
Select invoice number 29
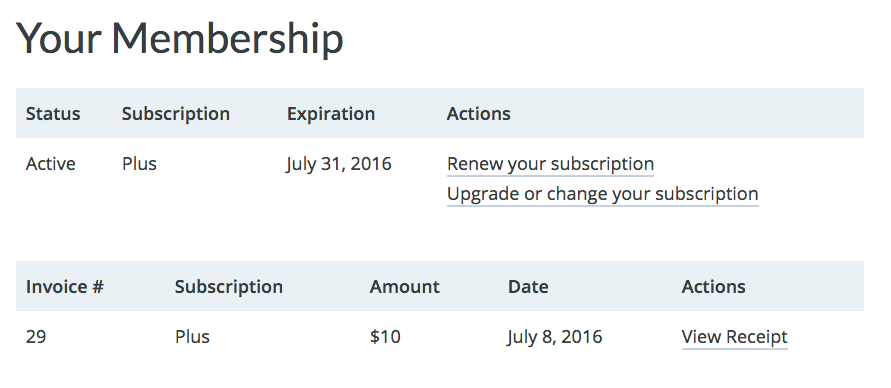tap(36, 337)
